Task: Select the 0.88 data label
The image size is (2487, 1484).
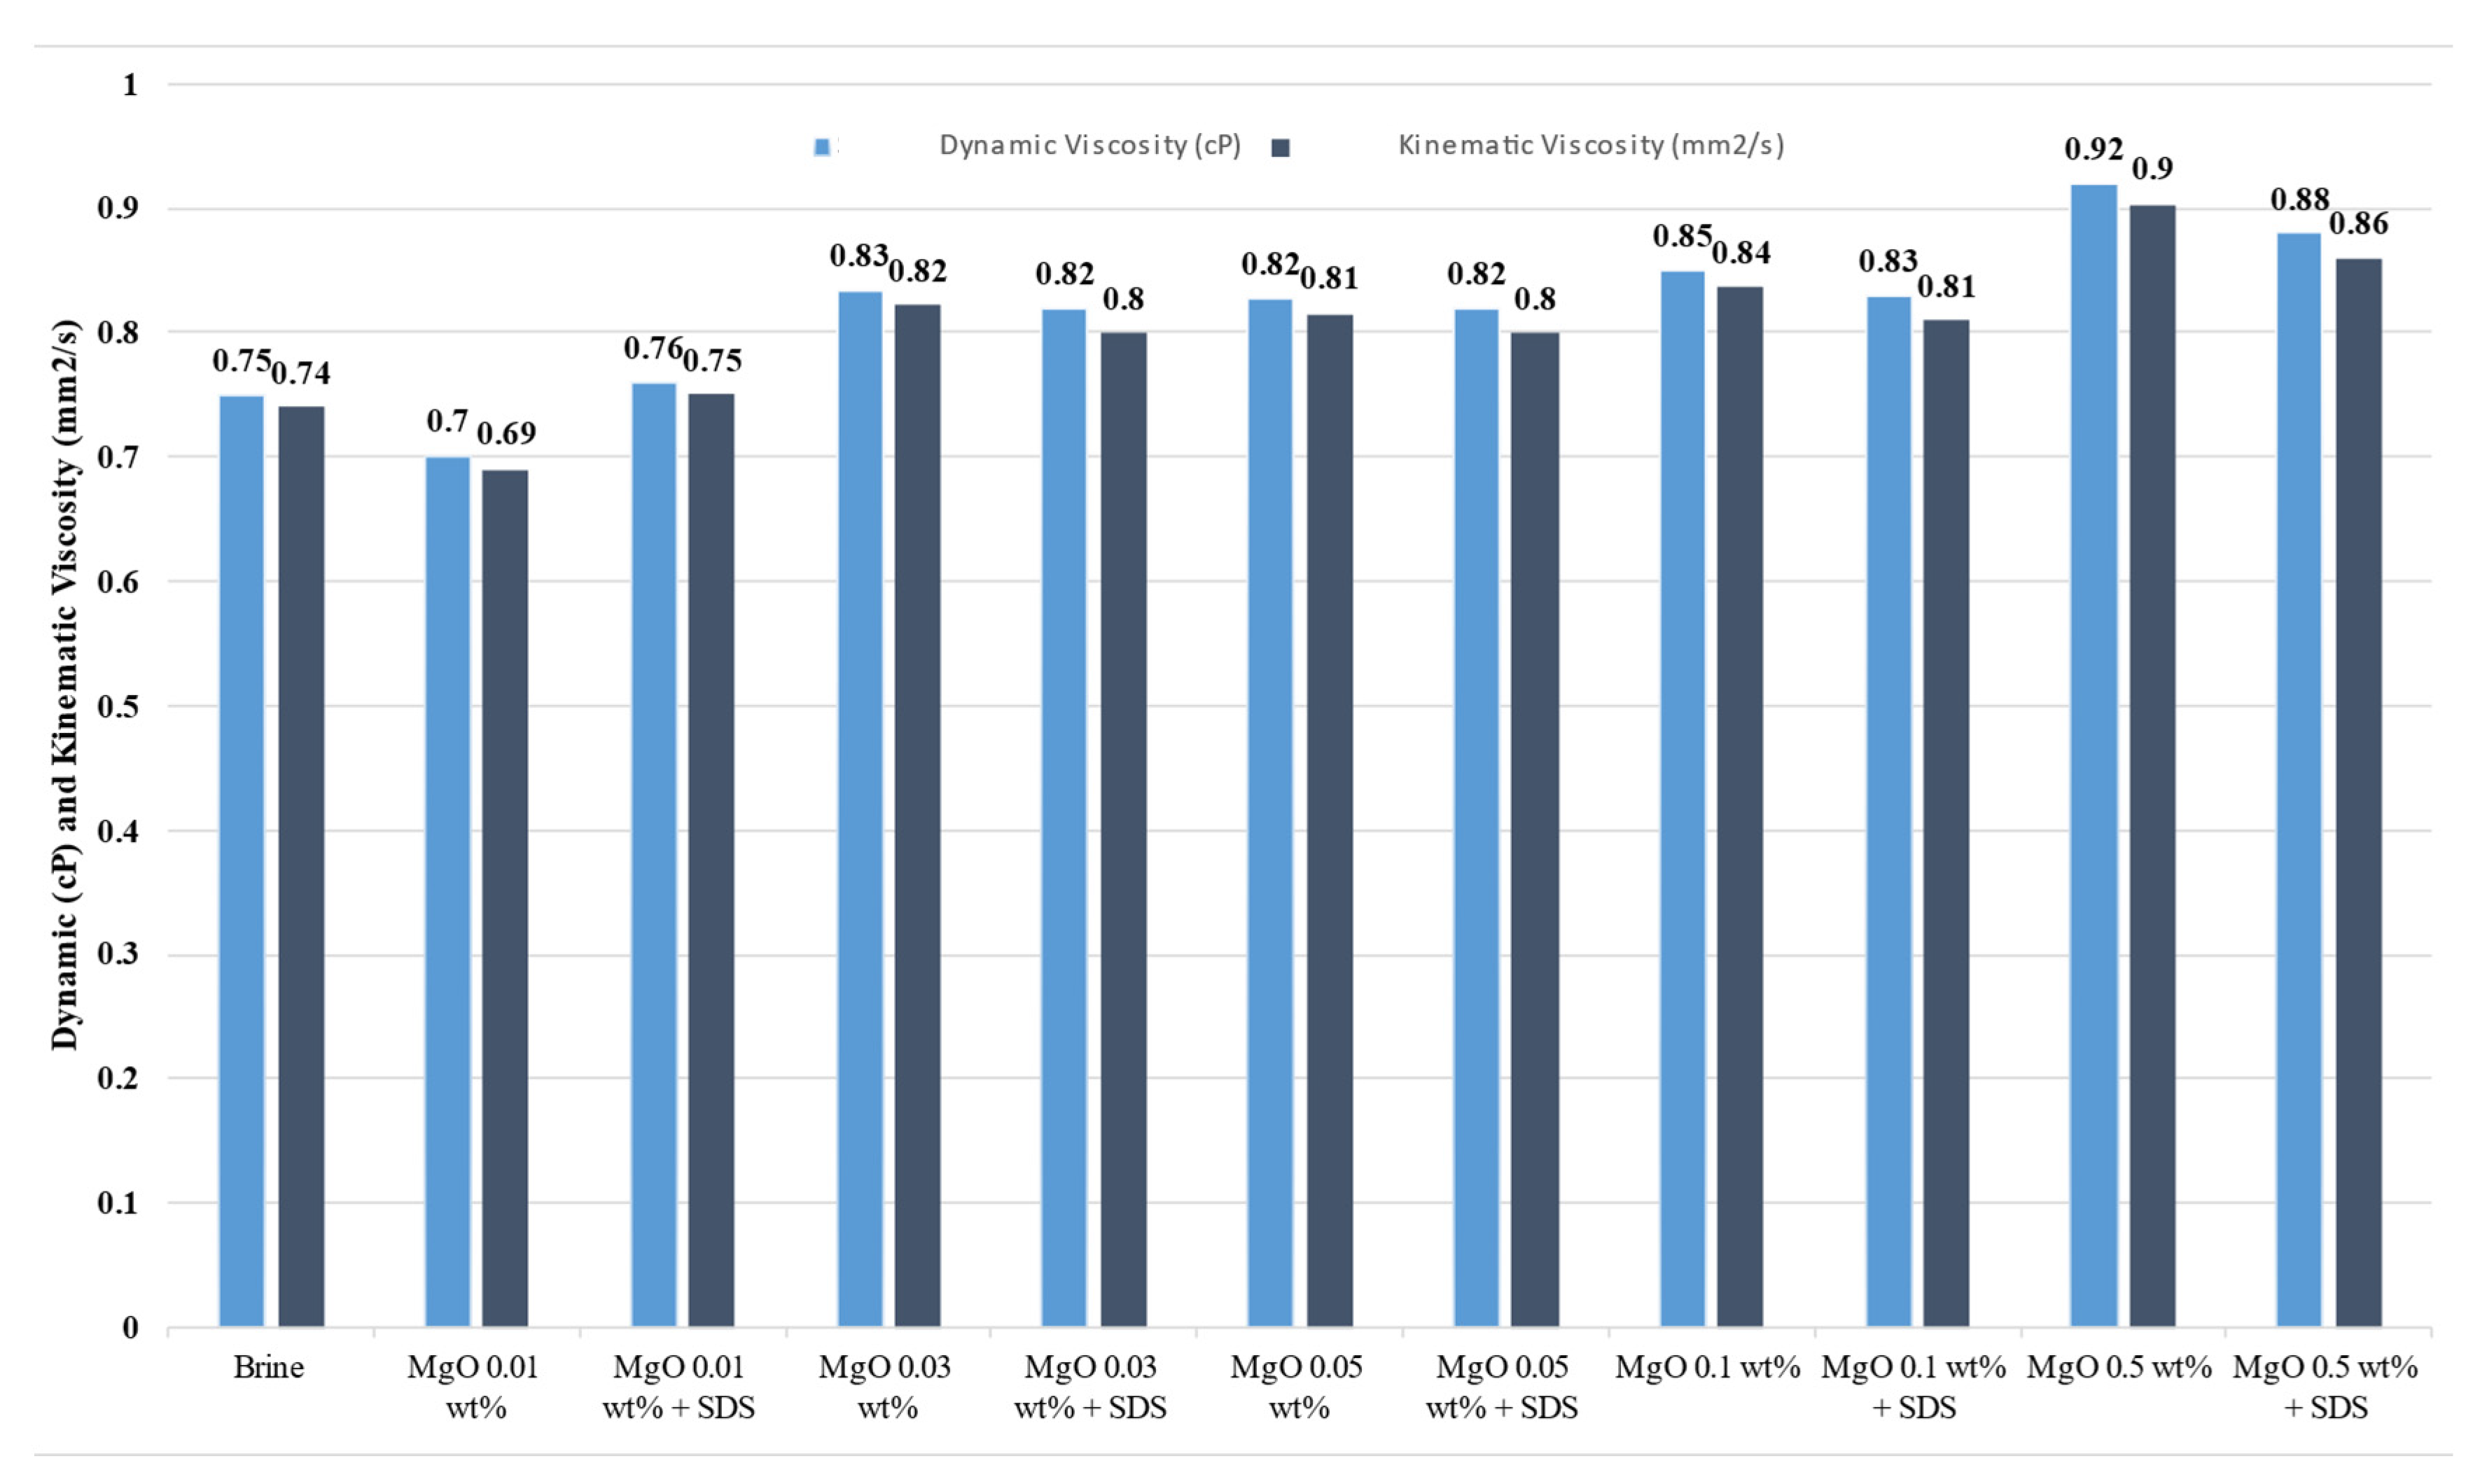Action: [x=2299, y=199]
